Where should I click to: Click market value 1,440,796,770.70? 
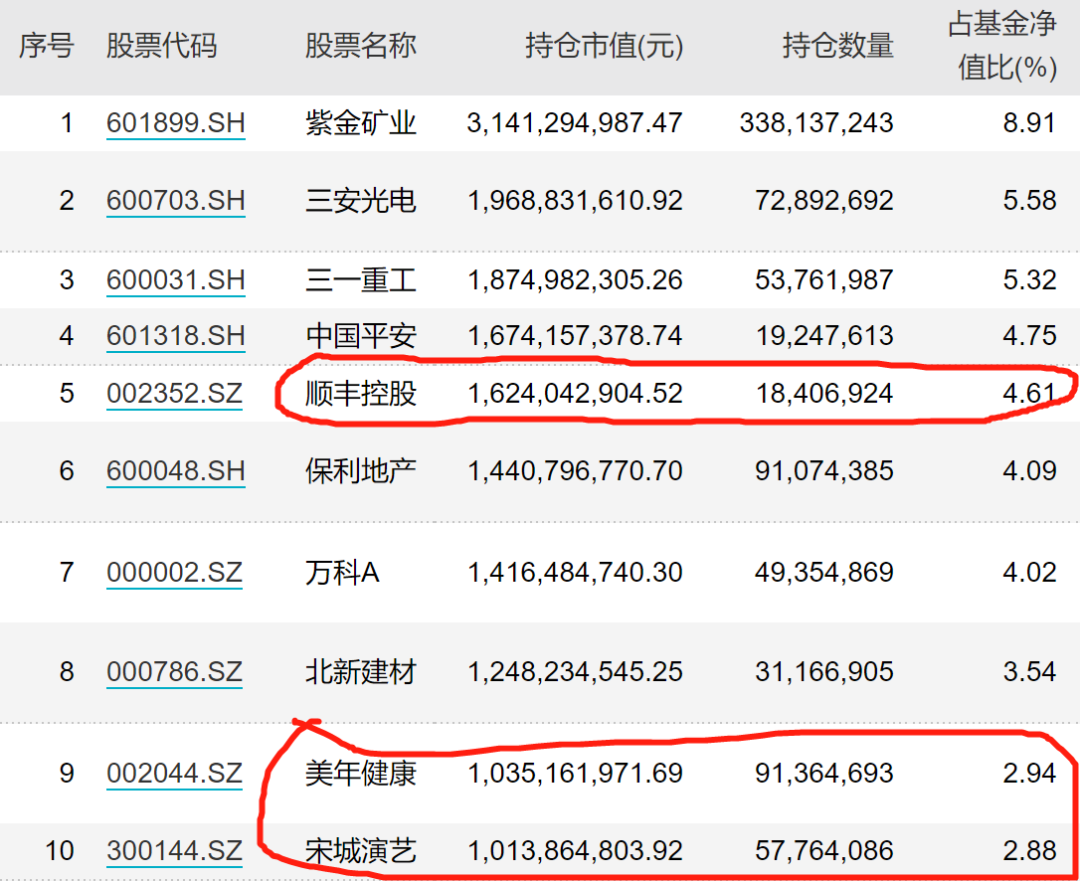click(x=575, y=471)
